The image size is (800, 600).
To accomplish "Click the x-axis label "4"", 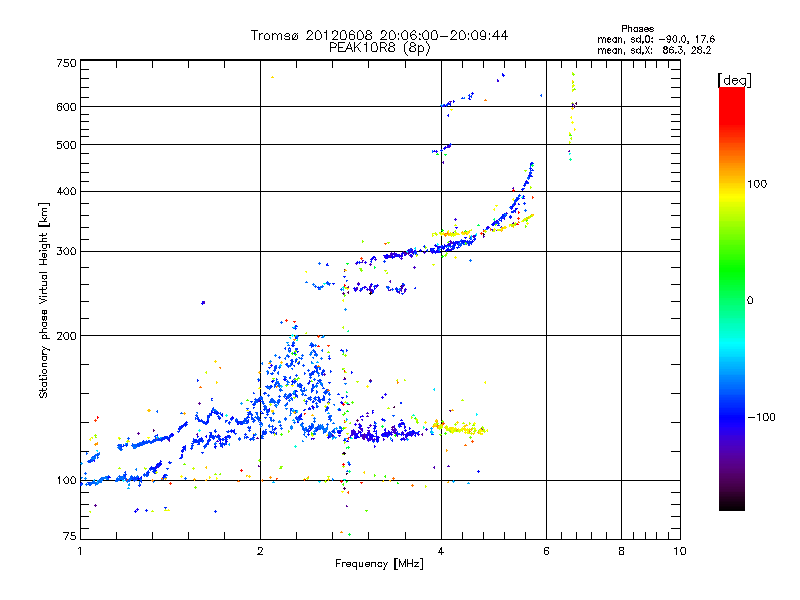I will [441, 551].
